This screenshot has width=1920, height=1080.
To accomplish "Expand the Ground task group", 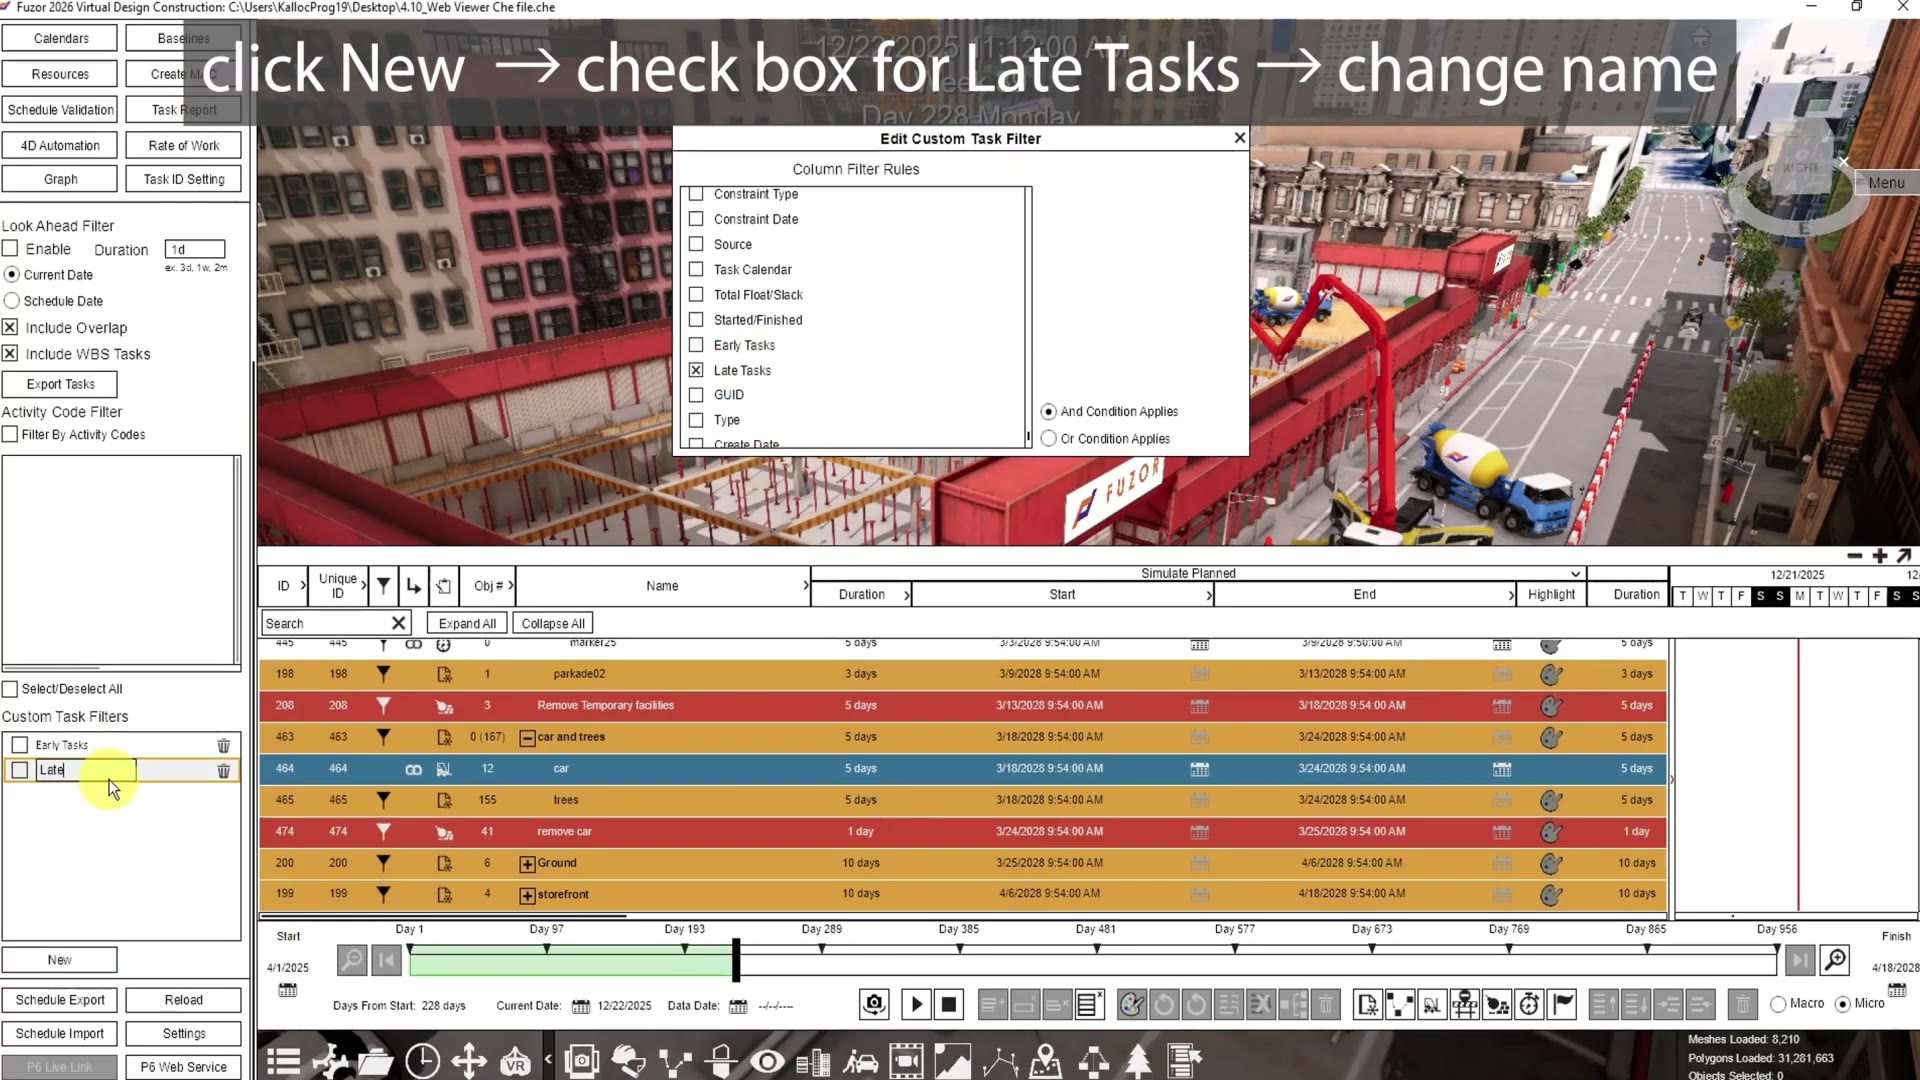I will click(x=527, y=864).
